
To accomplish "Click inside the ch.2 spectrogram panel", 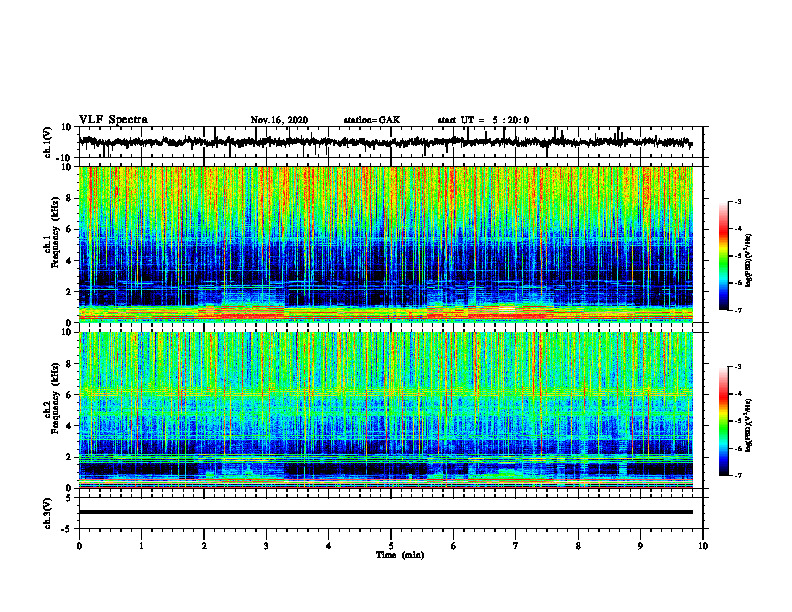I will 385,410.
